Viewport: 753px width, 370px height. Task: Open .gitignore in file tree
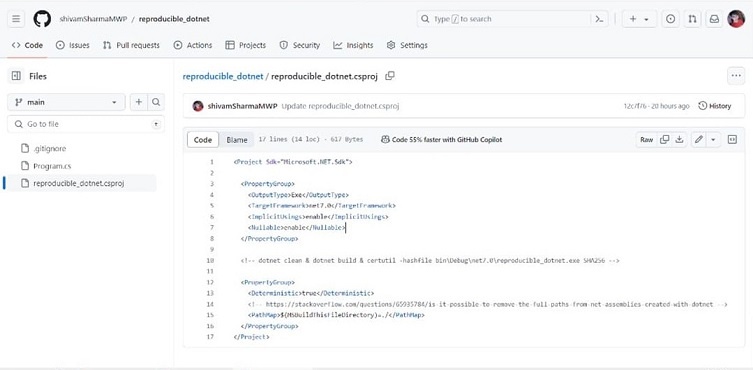coord(50,148)
